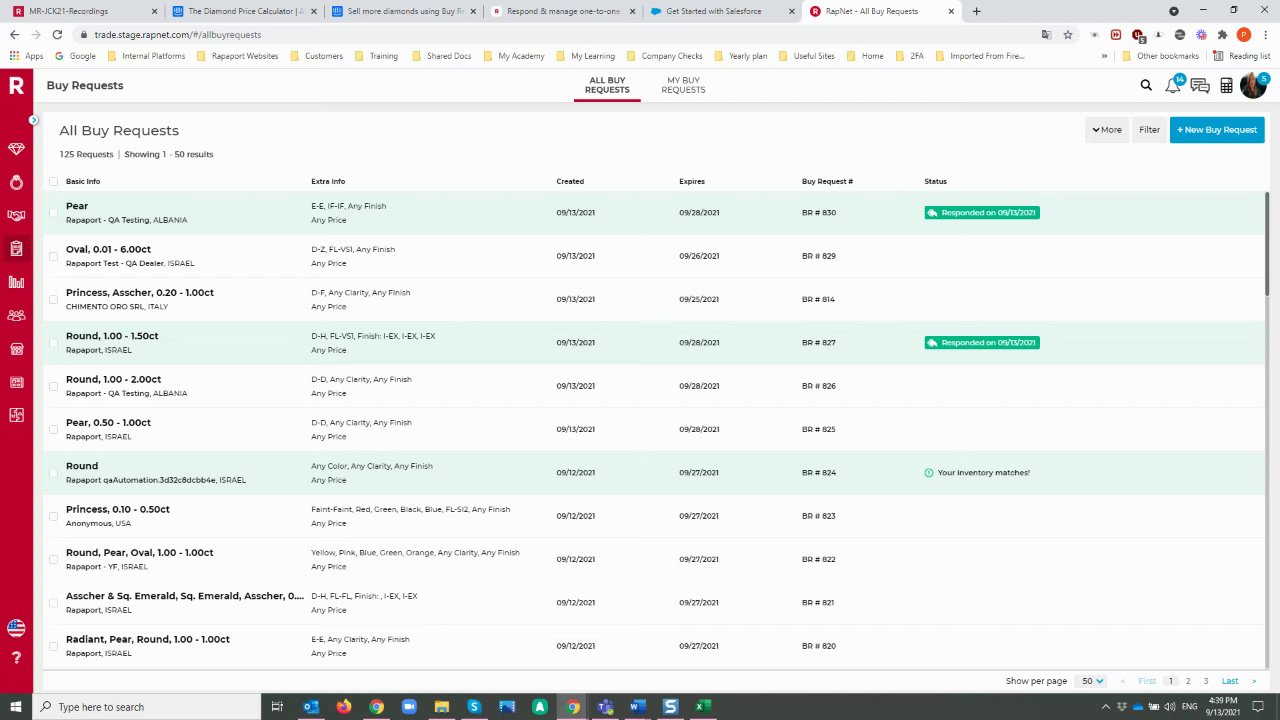Switch to The Diamond Price Calculator tab
Viewport: 1280px width, 720px height.
pyautogui.click(x=244, y=11)
